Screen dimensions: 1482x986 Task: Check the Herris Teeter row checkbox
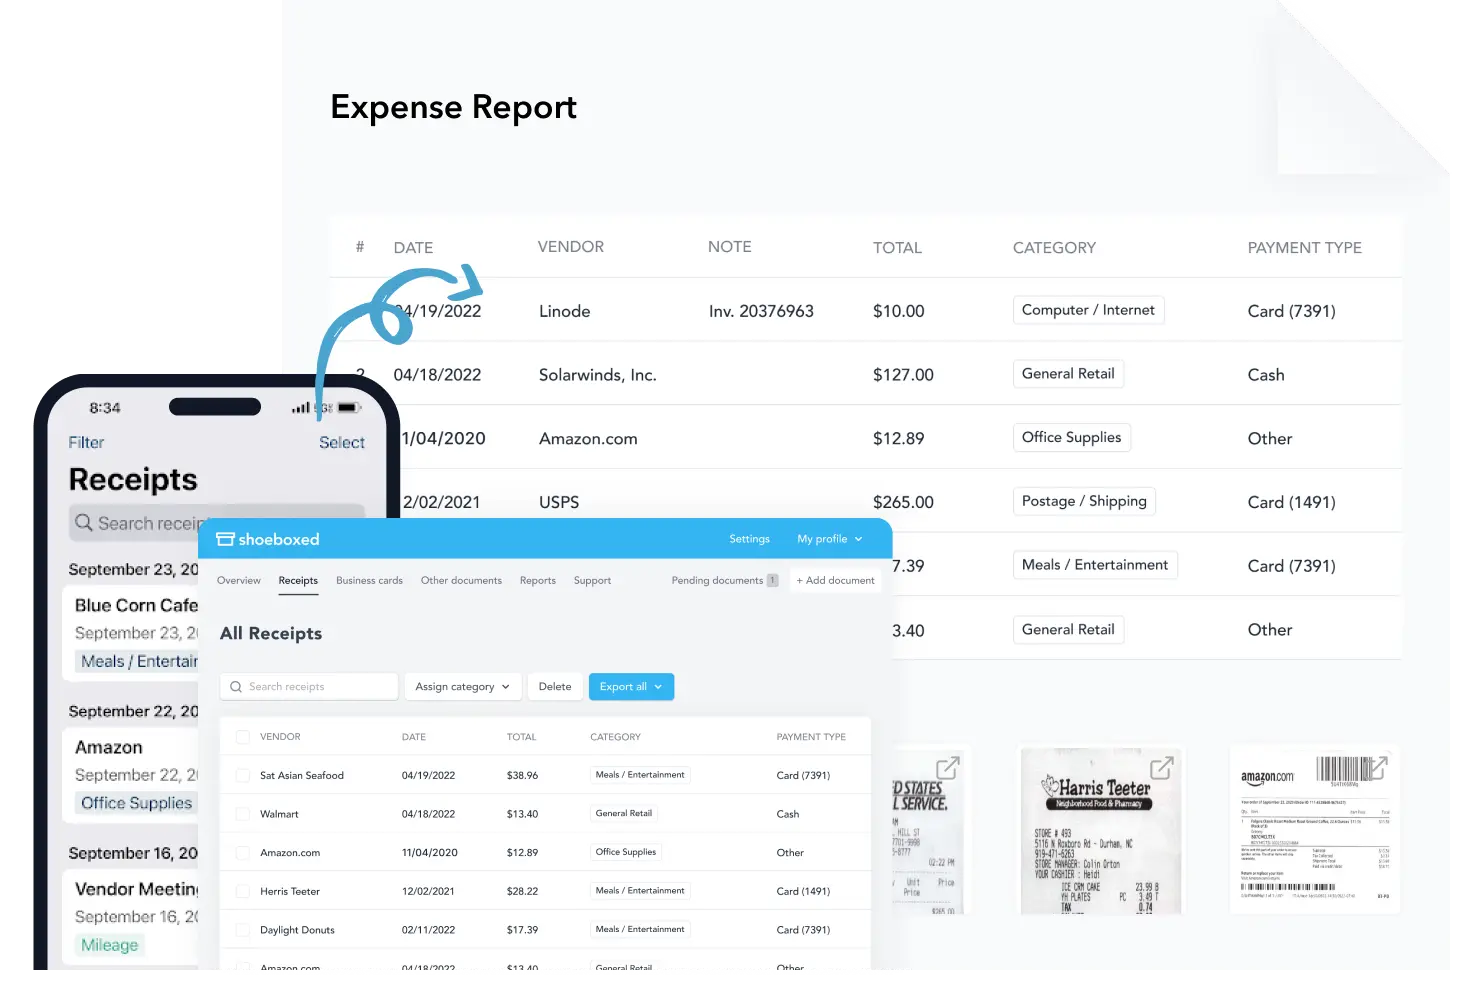[x=242, y=891]
